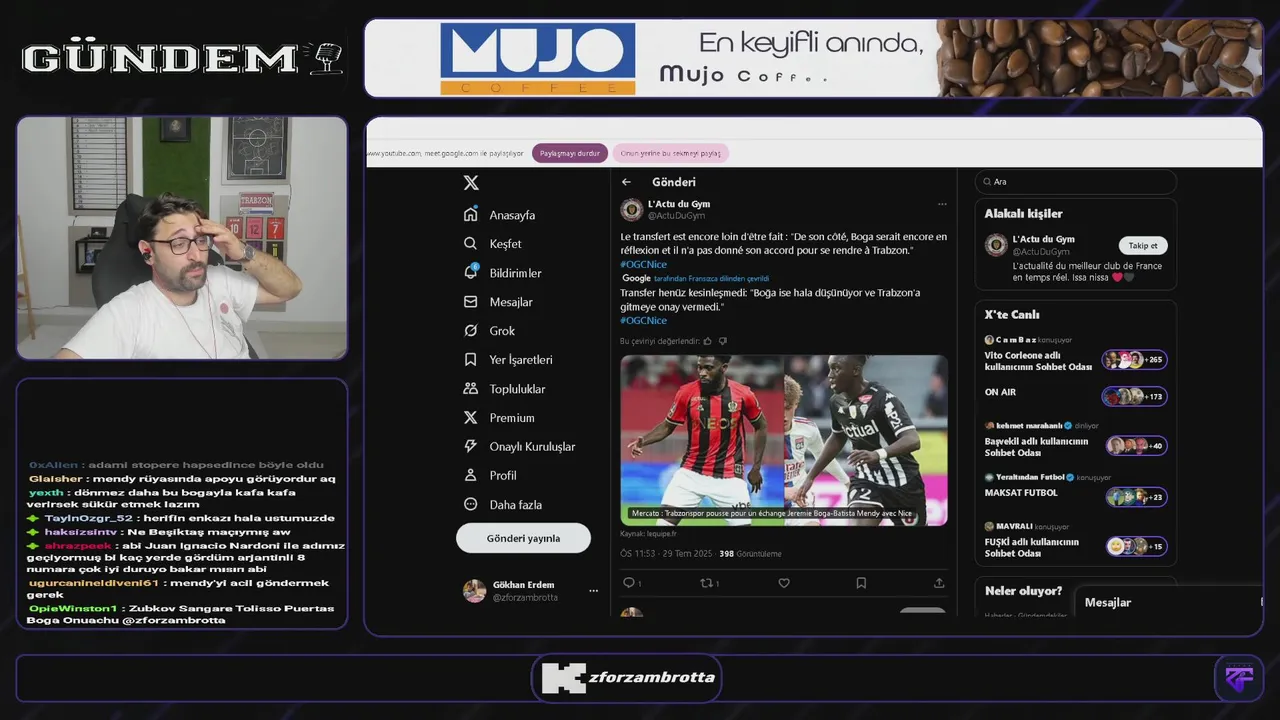The width and height of the screenshot is (1280, 720).
Task: Rate translation with thumbs down
Action: pos(723,341)
